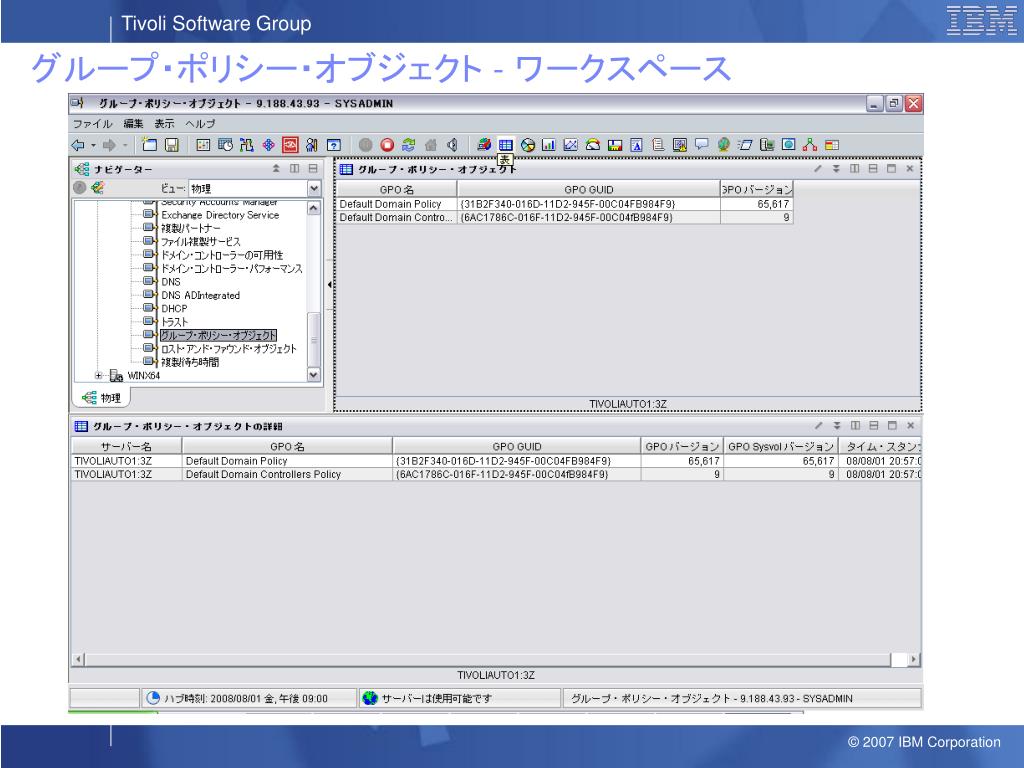
Task: Select the トラスト tree item
Action: click(175, 322)
